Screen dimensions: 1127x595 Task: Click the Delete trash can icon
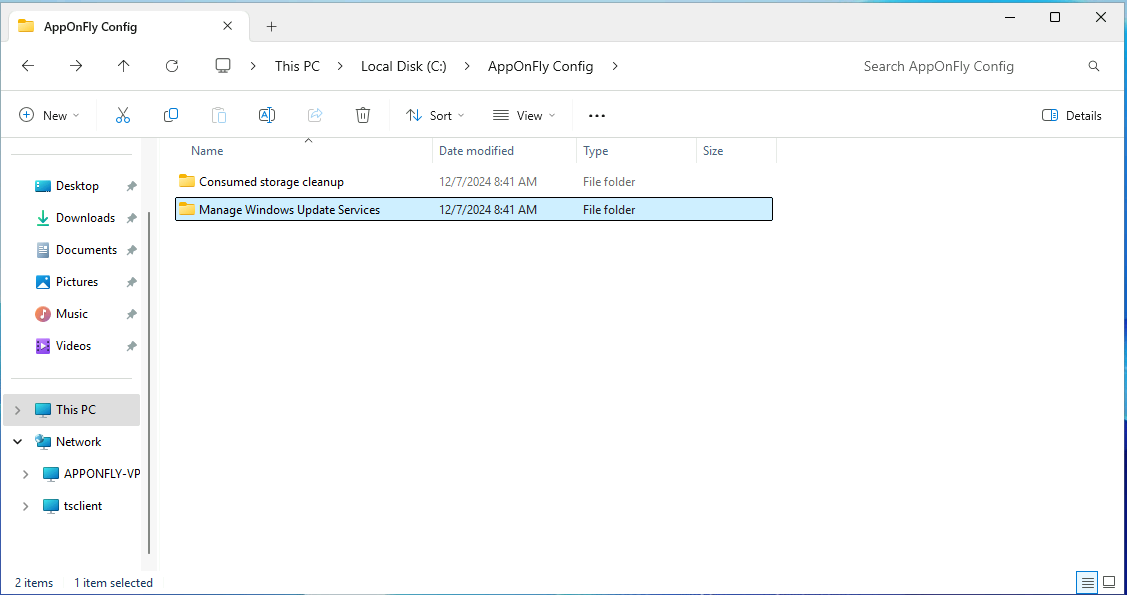coord(363,115)
